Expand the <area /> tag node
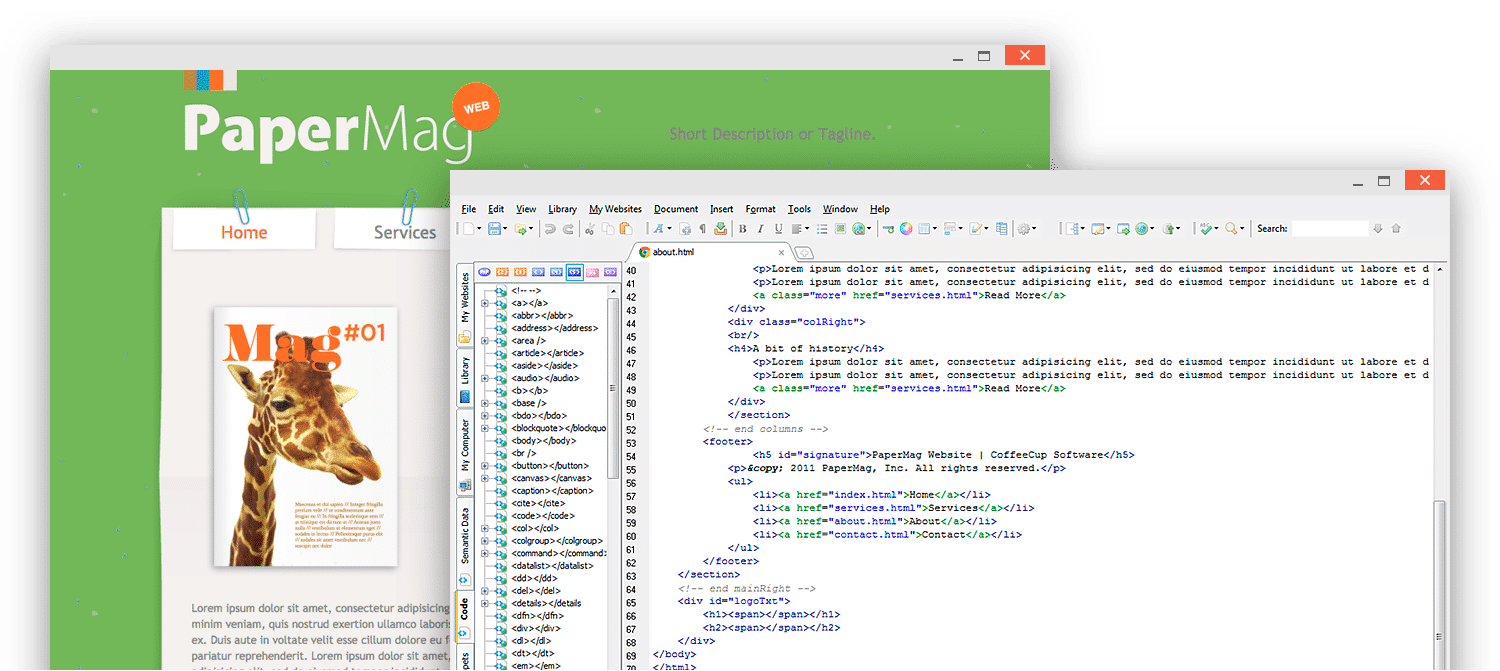Image resolution: width=1500 pixels, height=671 pixels. (485, 341)
